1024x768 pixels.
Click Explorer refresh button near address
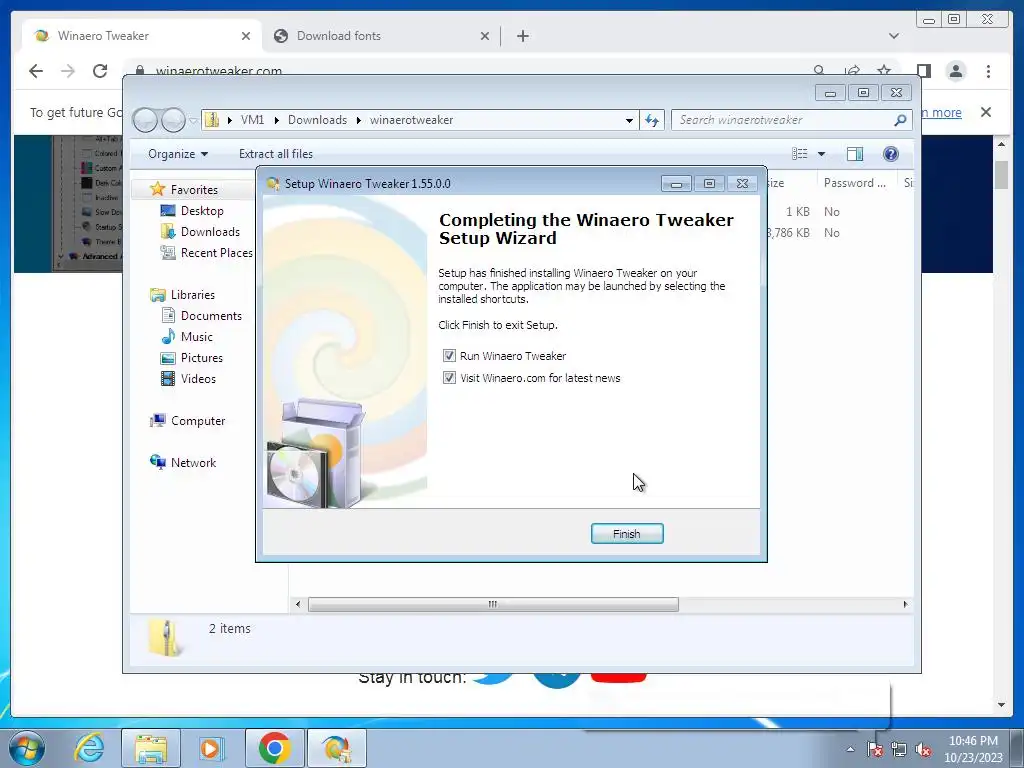(x=652, y=120)
